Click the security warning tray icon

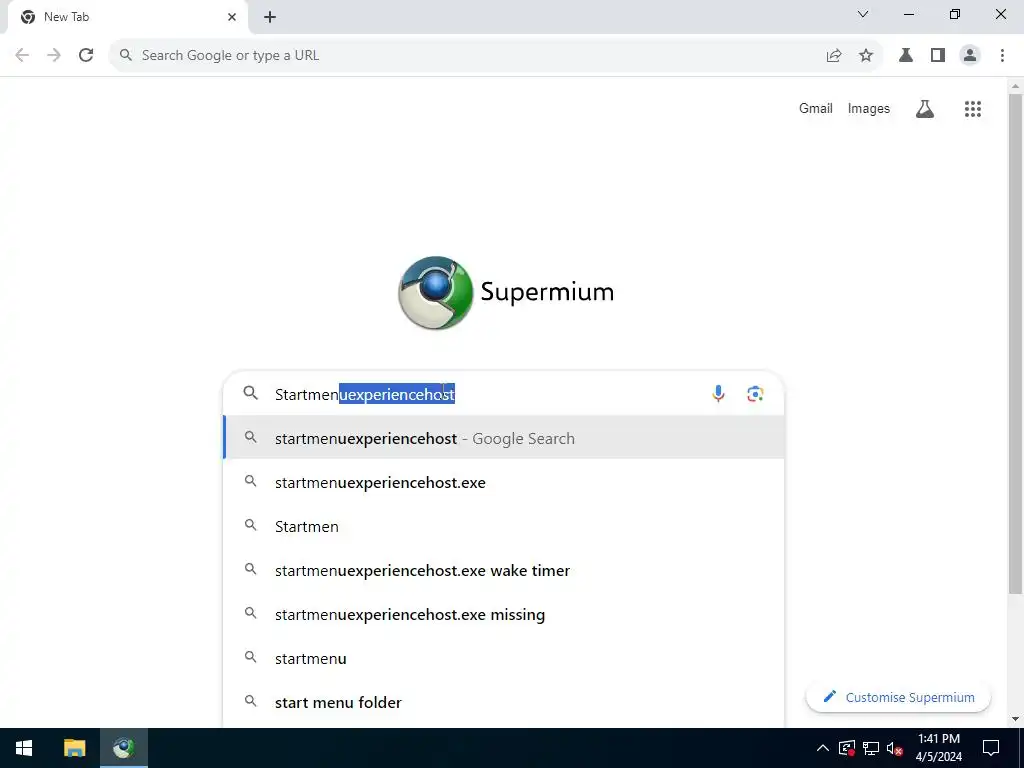(x=847, y=748)
